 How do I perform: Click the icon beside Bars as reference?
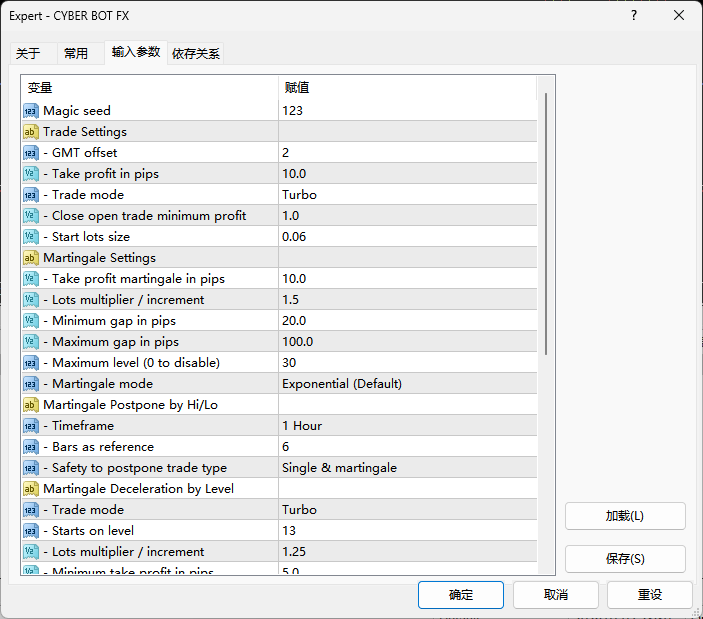(31, 447)
